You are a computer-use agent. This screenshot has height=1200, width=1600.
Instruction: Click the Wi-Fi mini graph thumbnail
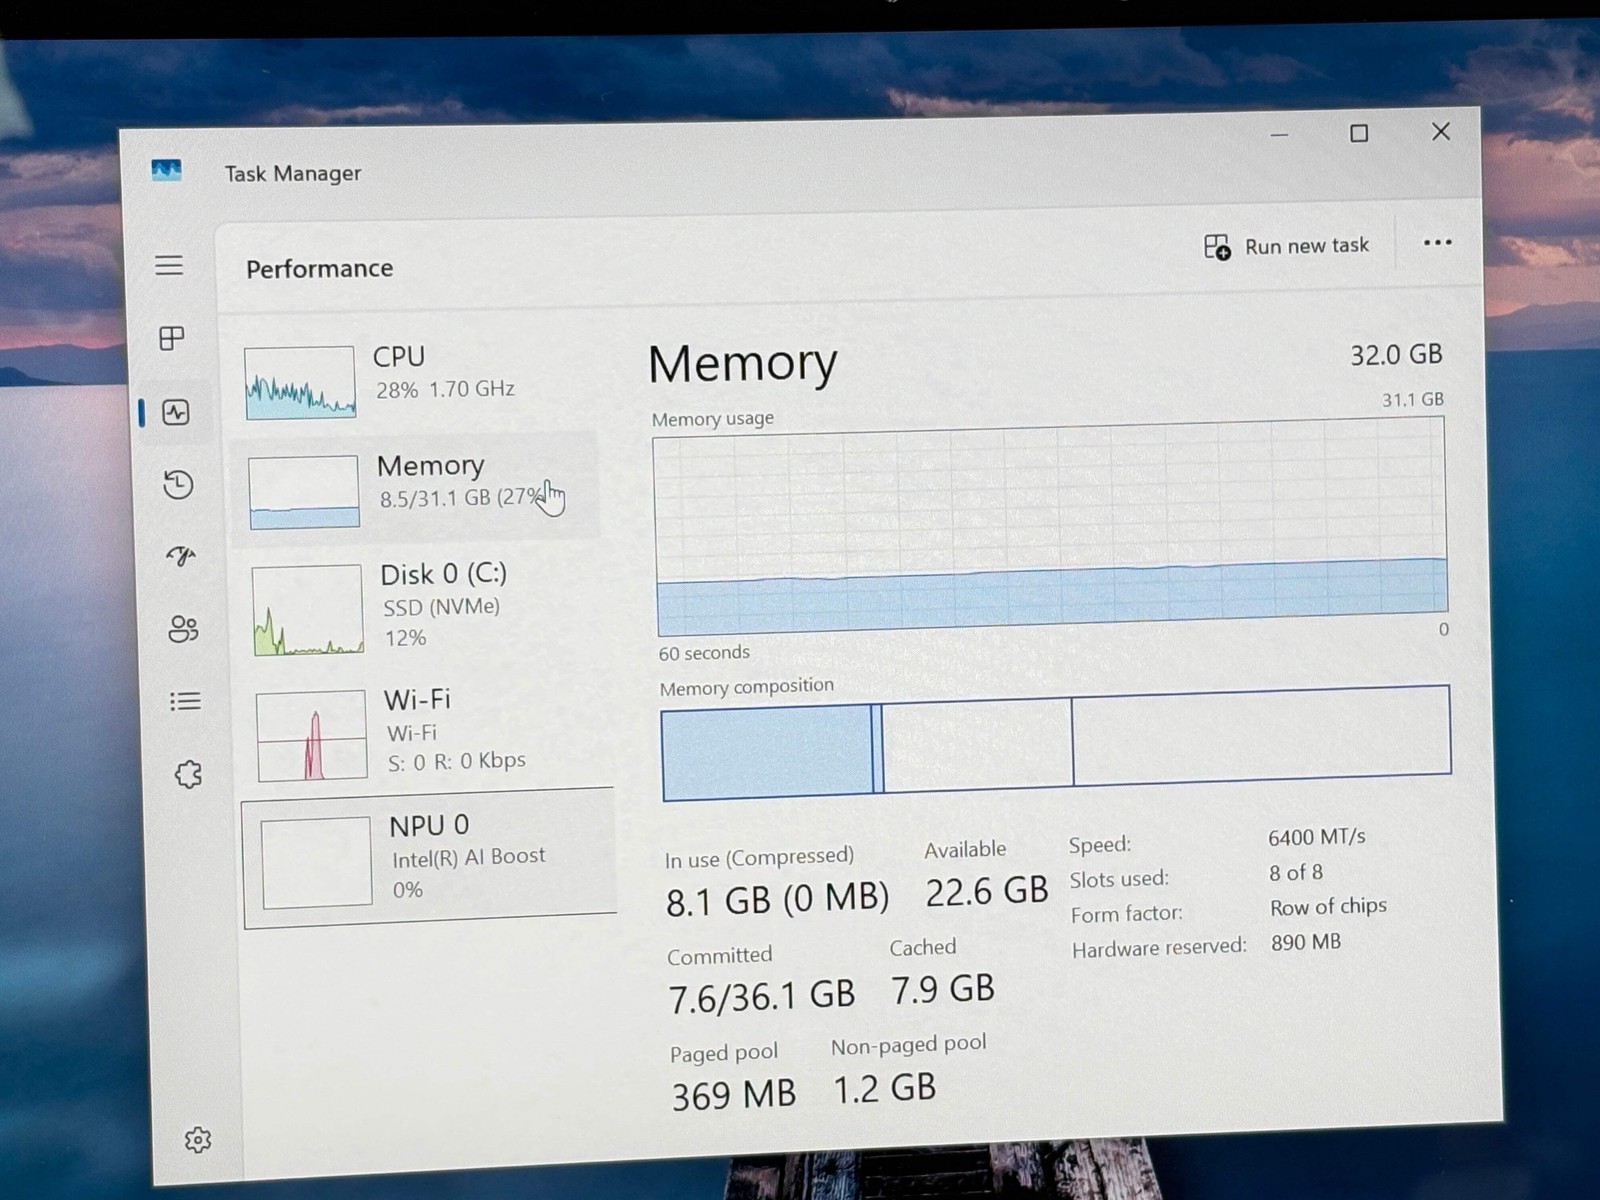[312, 735]
